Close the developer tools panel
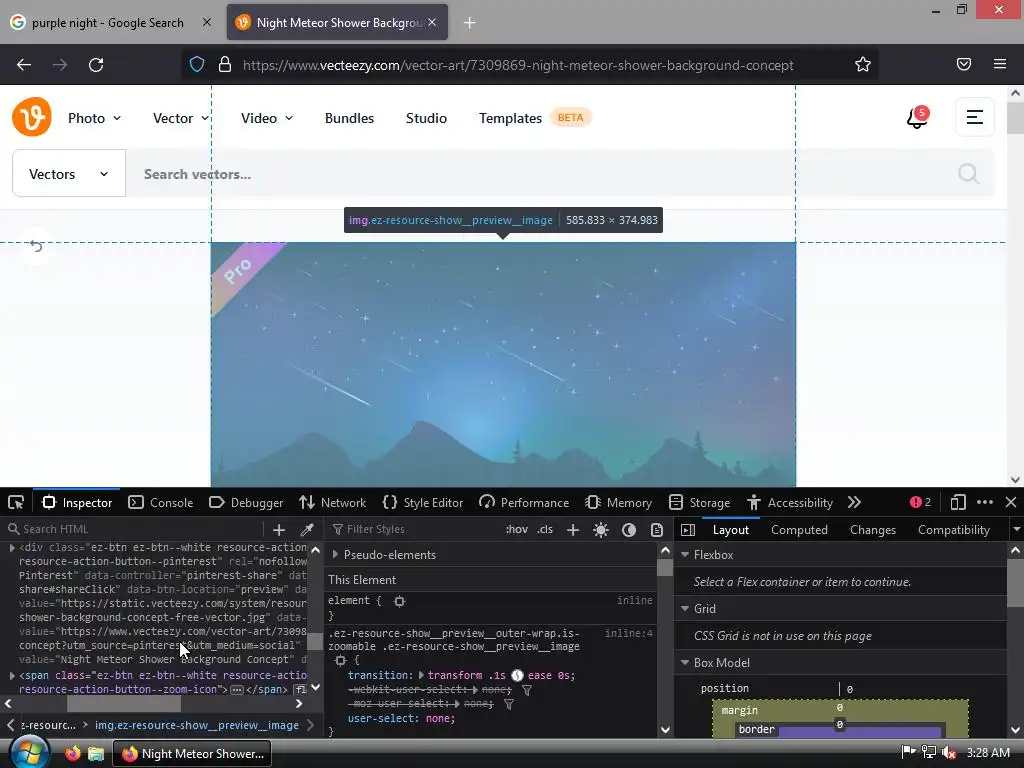 click(1011, 502)
